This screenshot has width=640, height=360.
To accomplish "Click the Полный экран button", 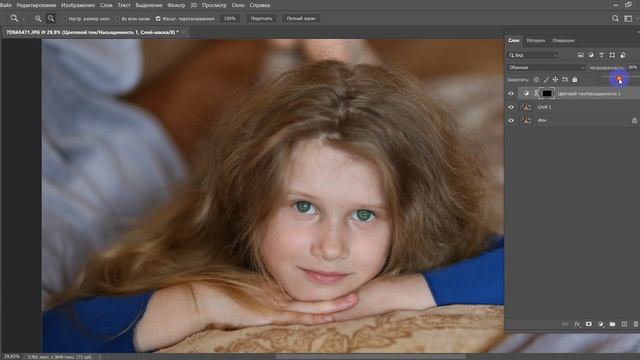I will [301, 18].
